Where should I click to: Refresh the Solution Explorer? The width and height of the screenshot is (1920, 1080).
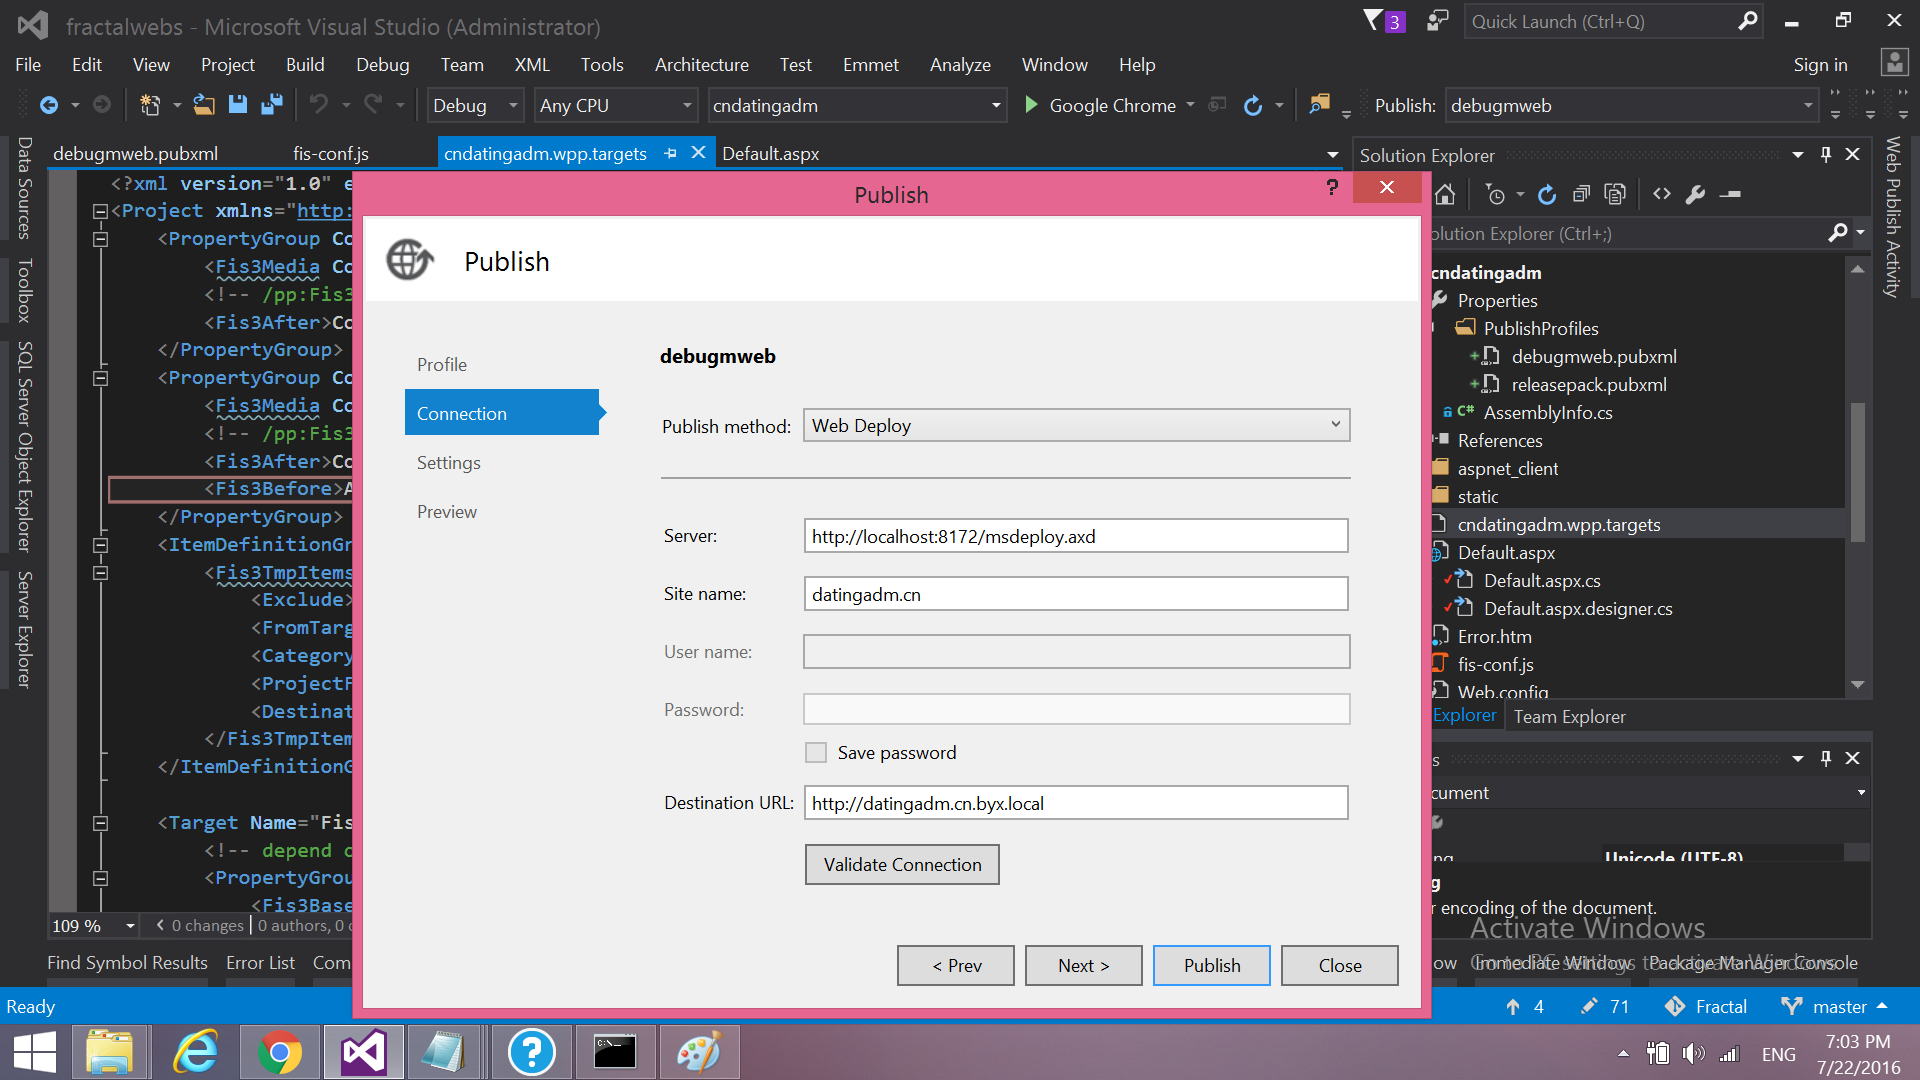pos(1546,195)
